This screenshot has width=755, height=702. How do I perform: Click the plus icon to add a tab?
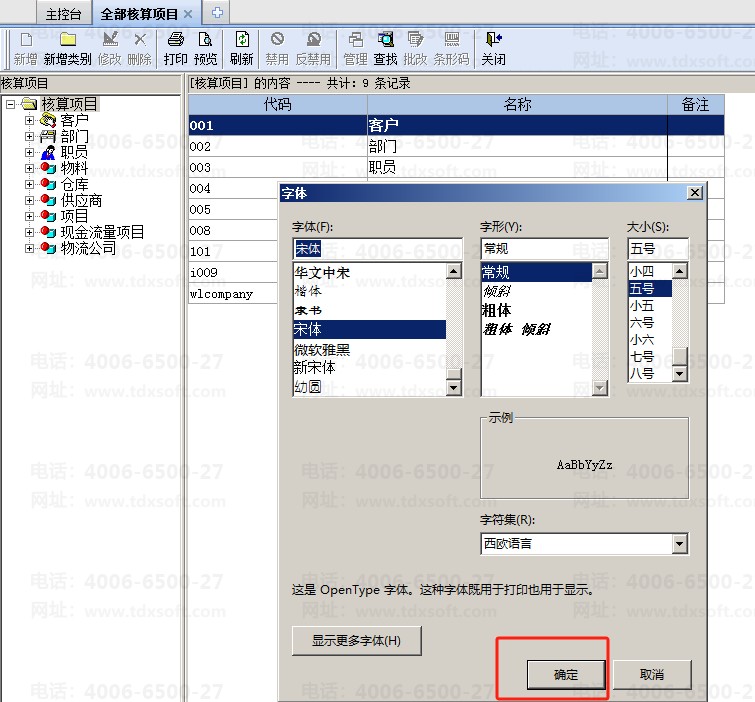click(x=217, y=13)
